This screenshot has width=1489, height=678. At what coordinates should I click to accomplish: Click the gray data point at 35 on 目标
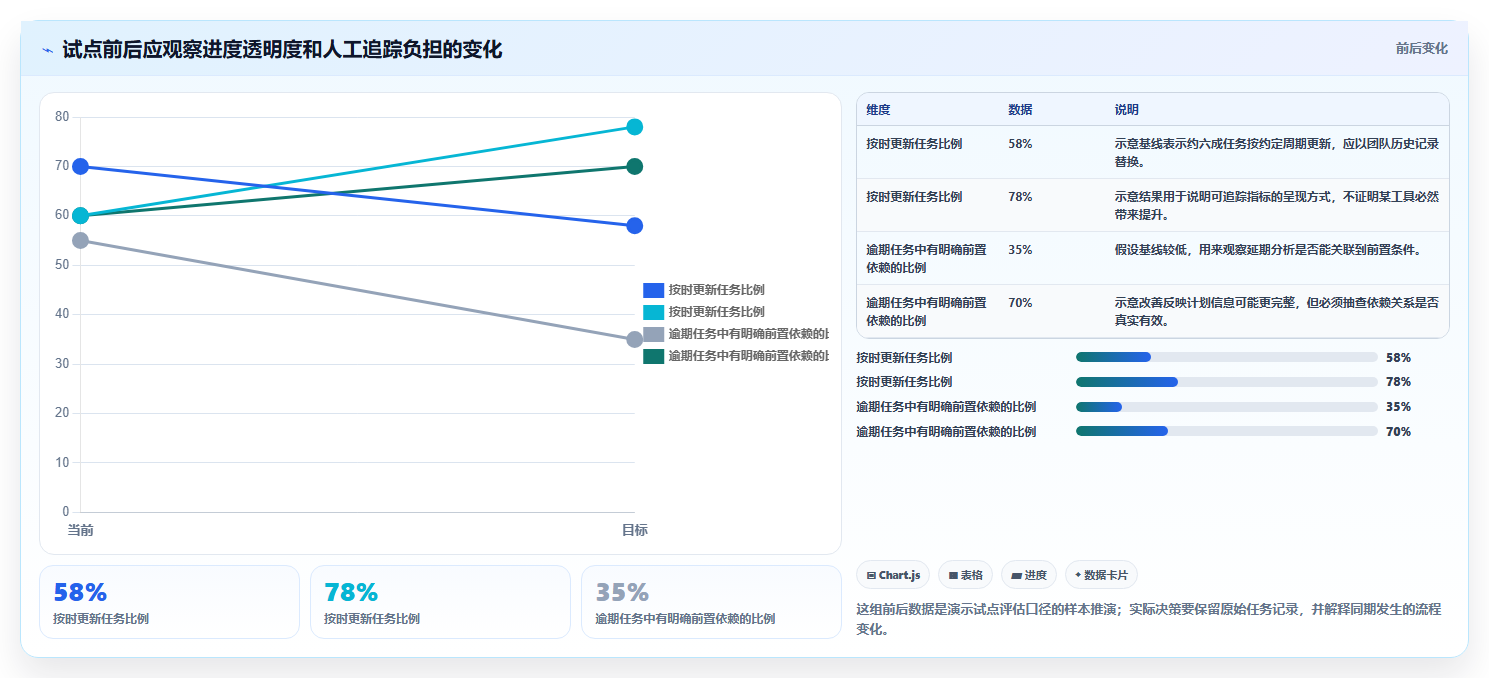tap(634, 339)
